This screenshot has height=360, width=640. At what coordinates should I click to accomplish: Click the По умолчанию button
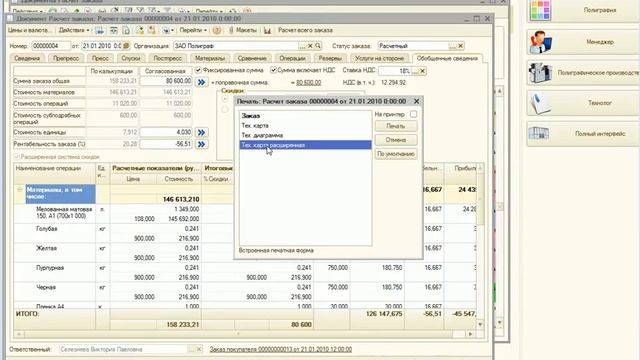point(396,154)
